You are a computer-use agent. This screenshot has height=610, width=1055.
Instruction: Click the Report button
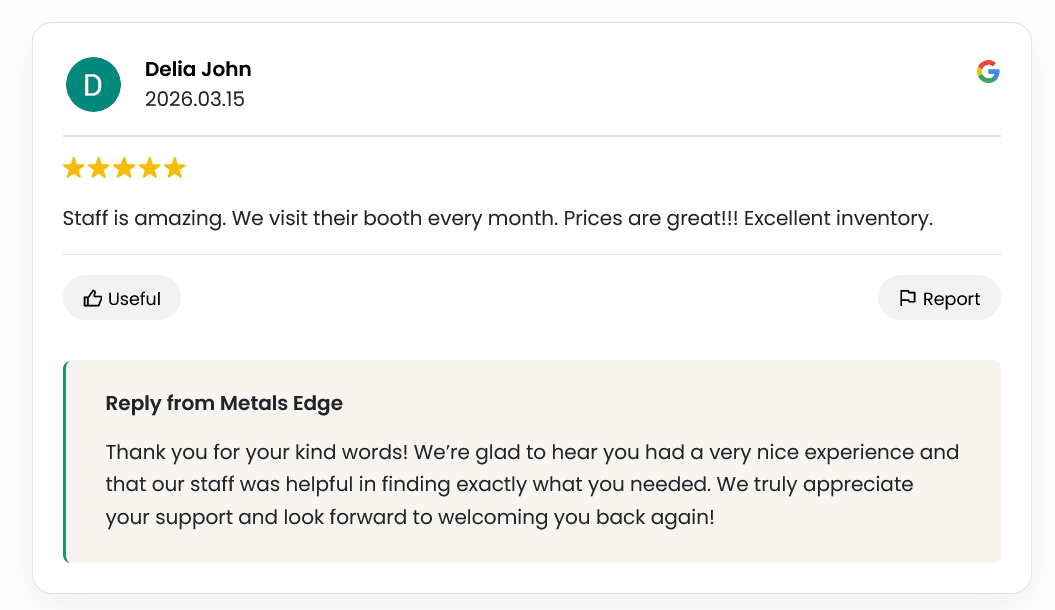[939, 297]
